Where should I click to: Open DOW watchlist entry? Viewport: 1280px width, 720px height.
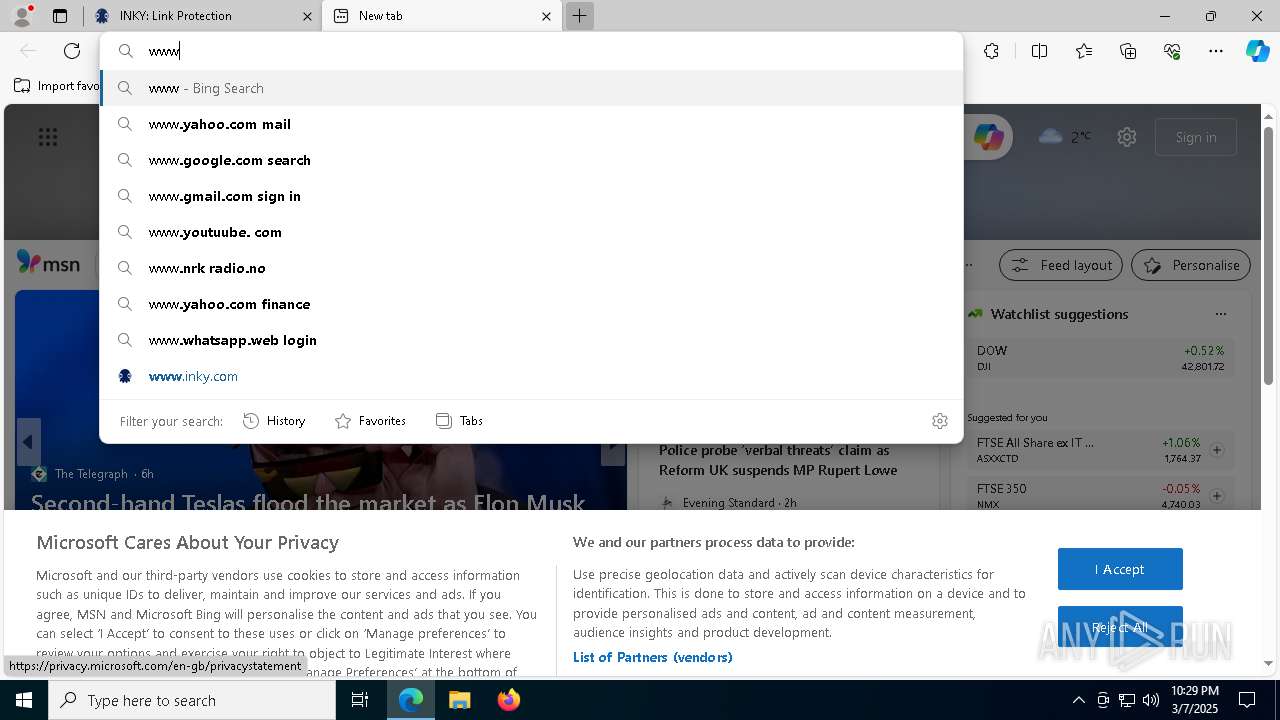pyautogui.click(x=1100, y=358)
